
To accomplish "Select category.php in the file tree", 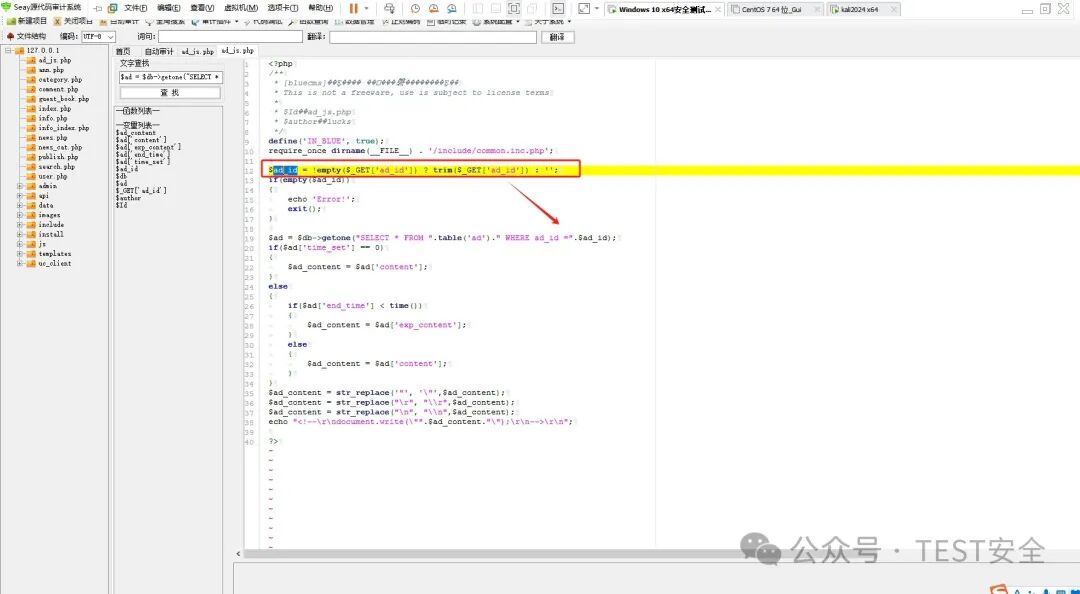I will tap(60, 80).
